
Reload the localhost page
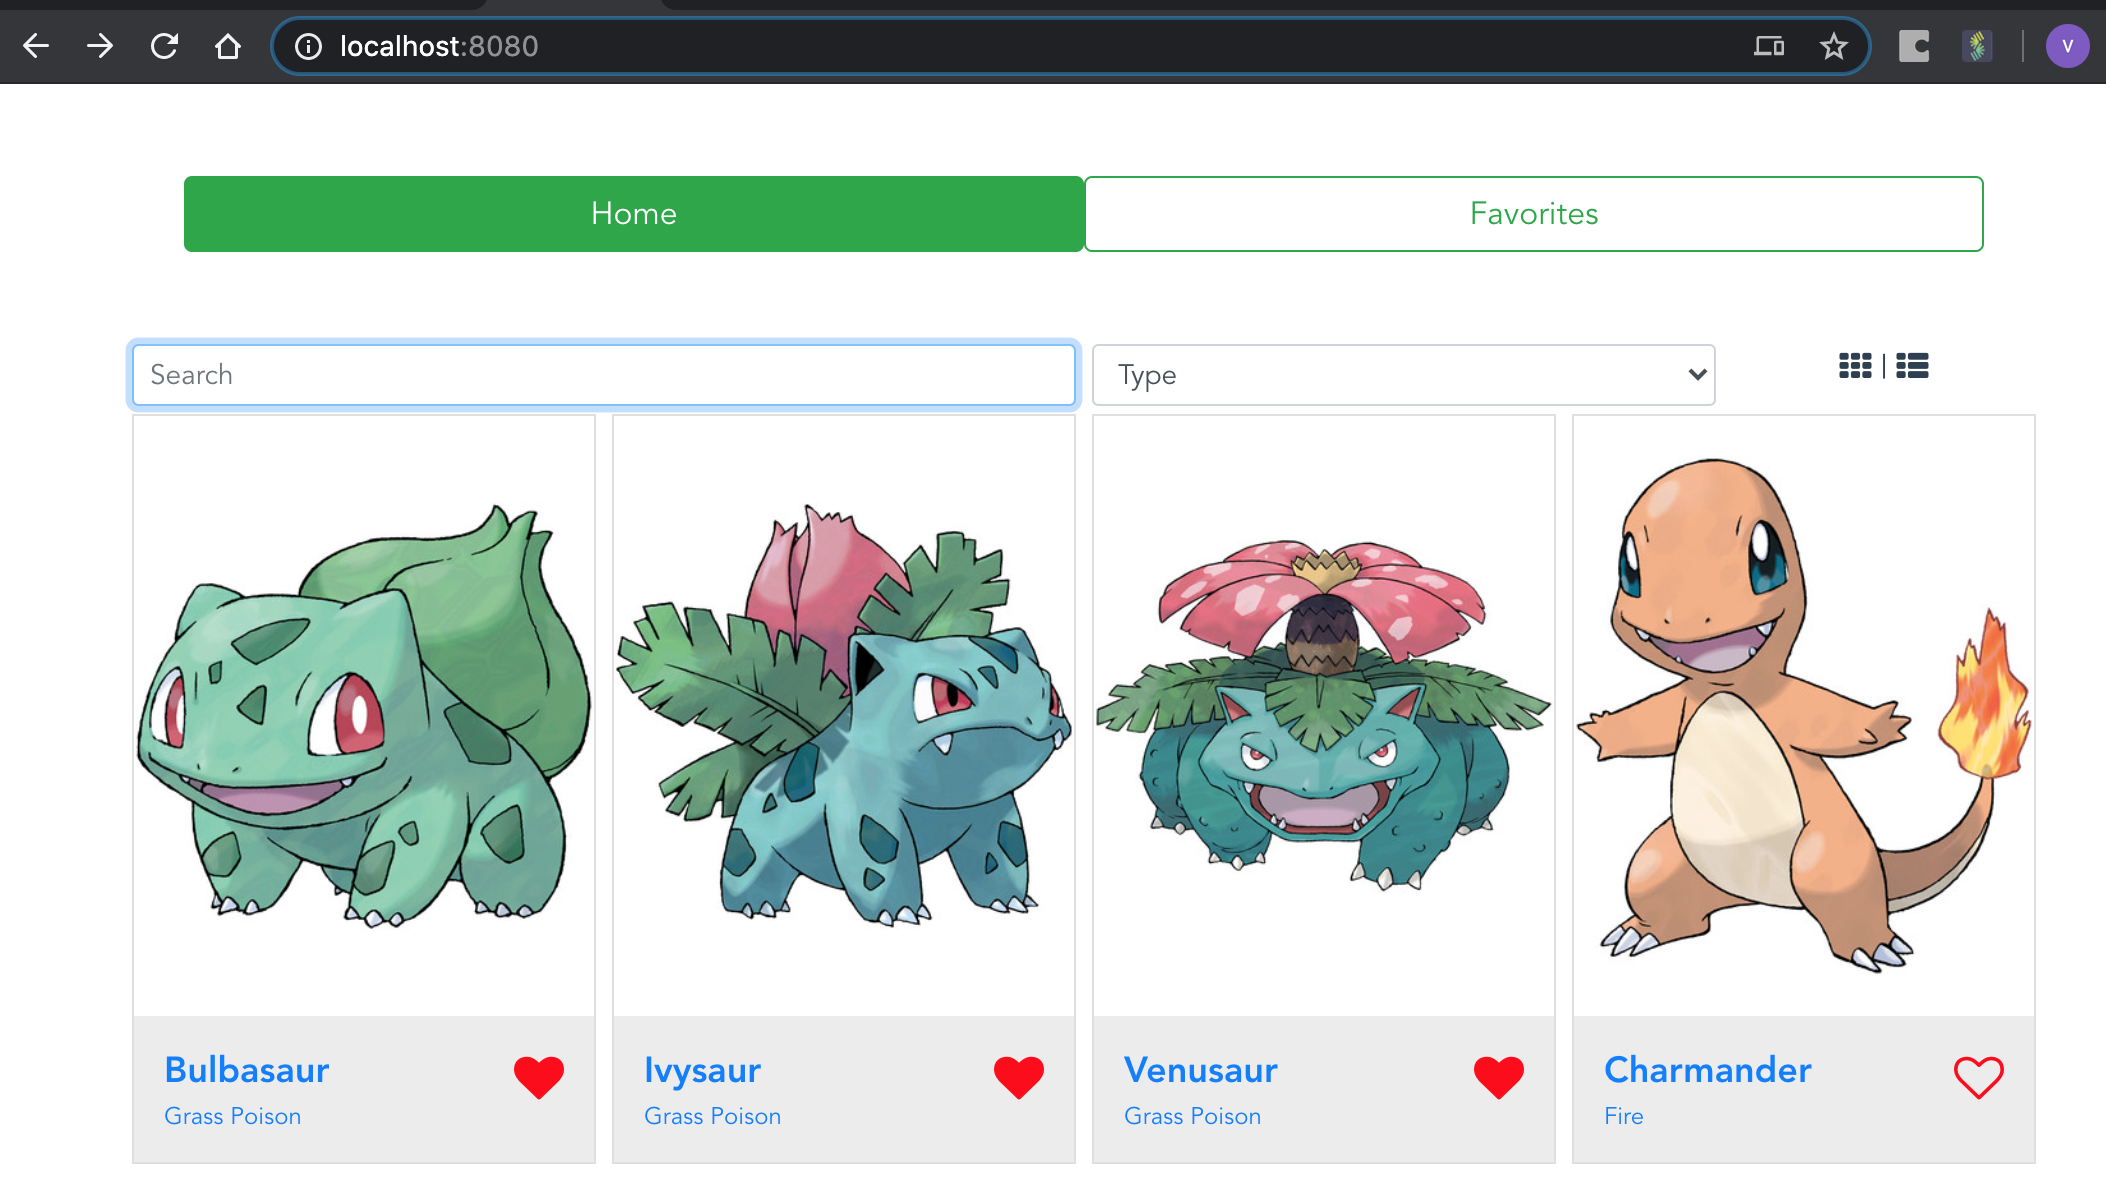164,46
